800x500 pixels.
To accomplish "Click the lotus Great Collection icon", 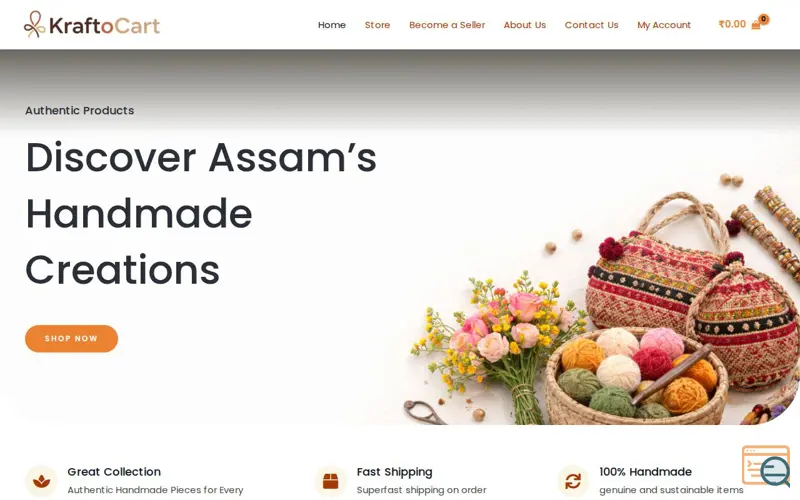I will [x=41, y=481].
